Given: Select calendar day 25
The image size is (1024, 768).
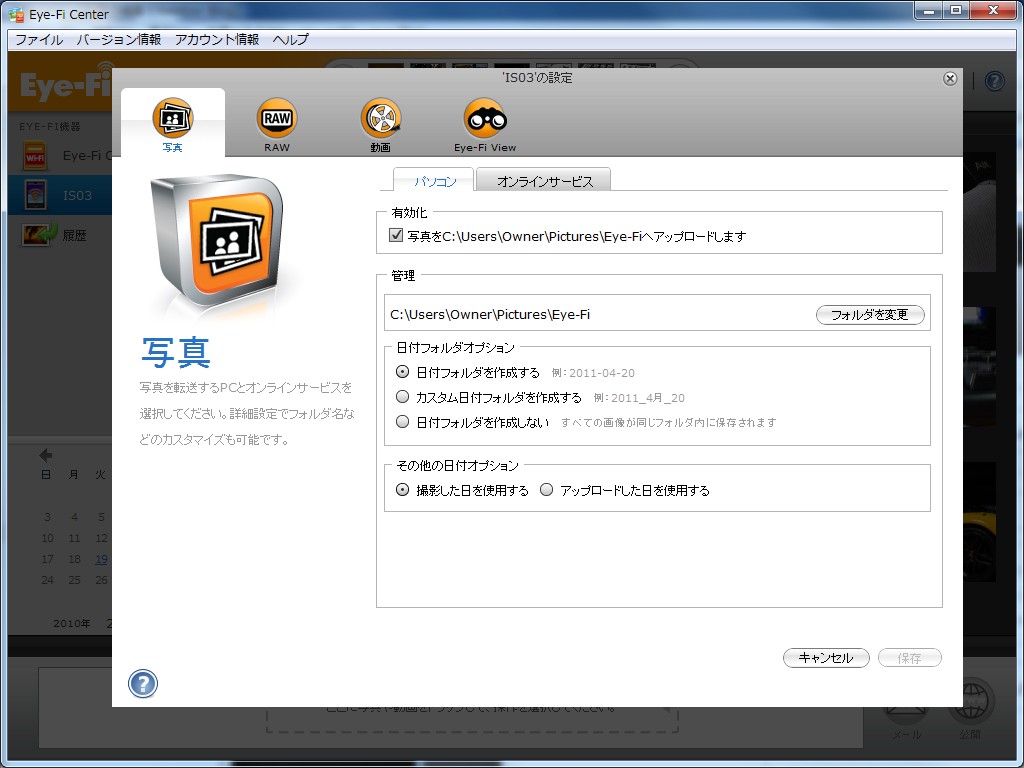Looking at the screenshot, I should click(74, 580).
